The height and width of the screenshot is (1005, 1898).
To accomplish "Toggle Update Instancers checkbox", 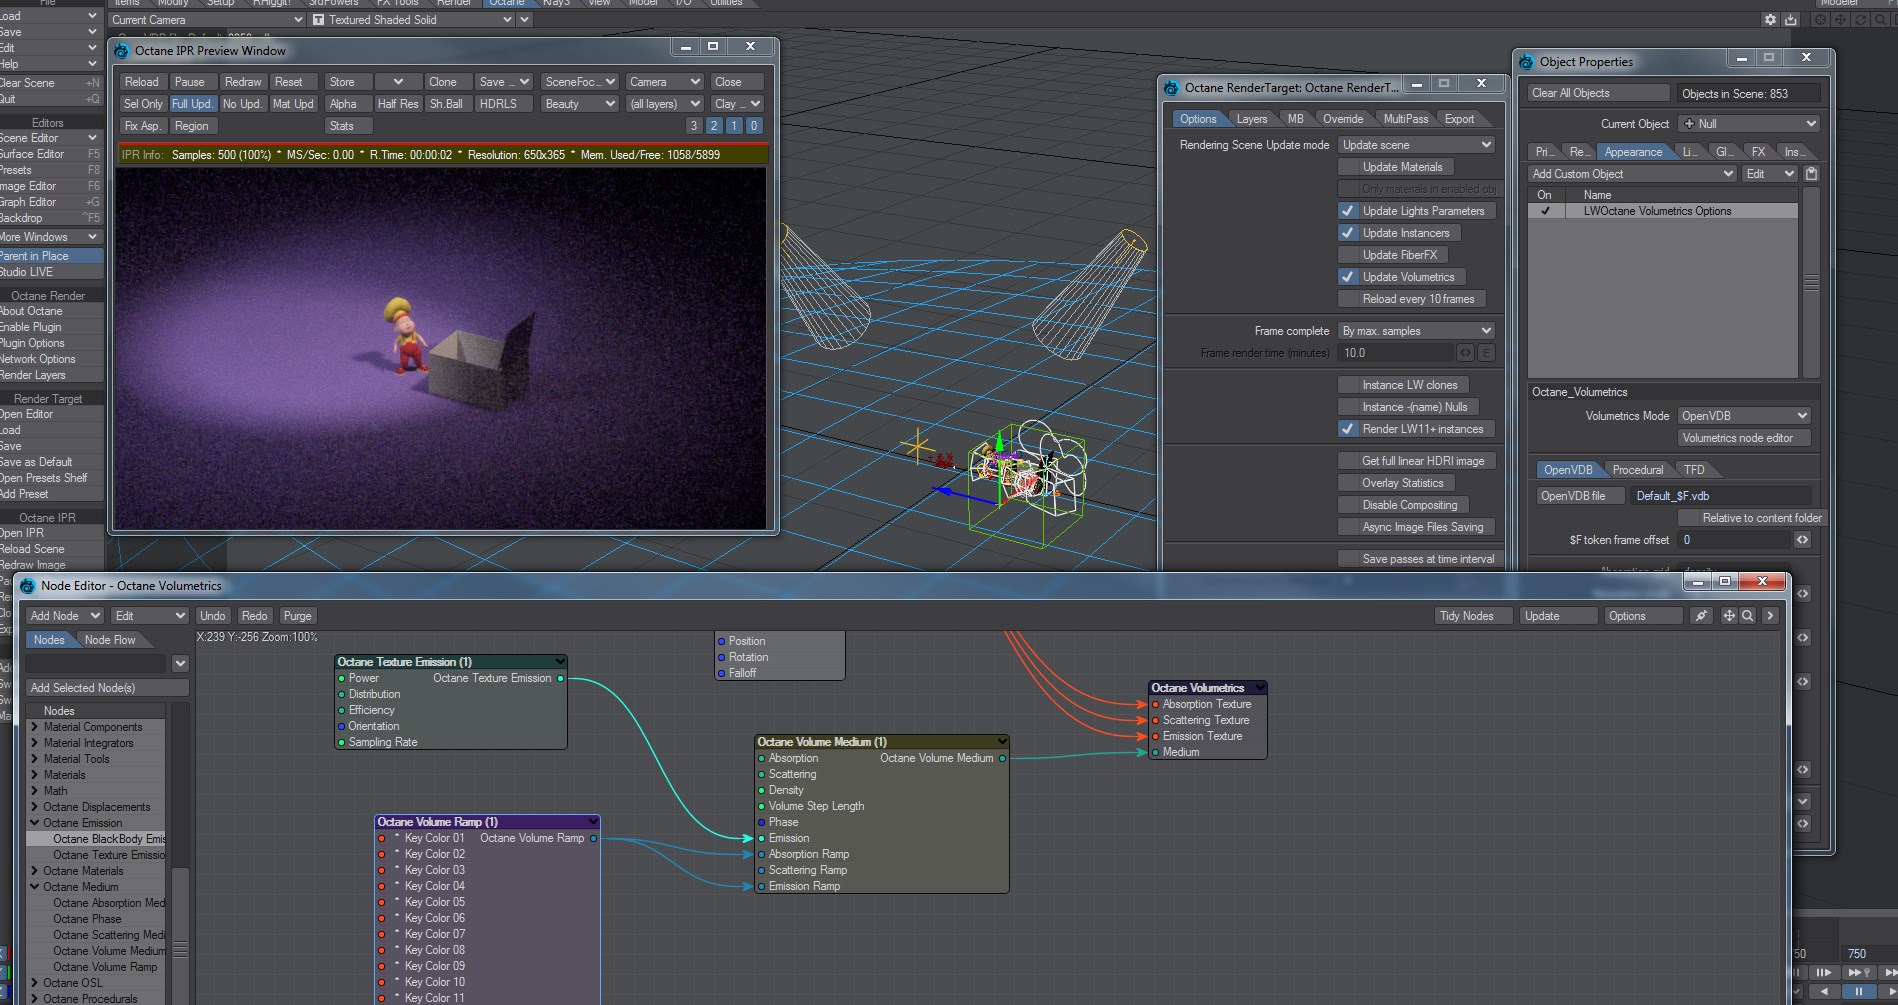I will pyautogui.click(x=1348, y=233).
